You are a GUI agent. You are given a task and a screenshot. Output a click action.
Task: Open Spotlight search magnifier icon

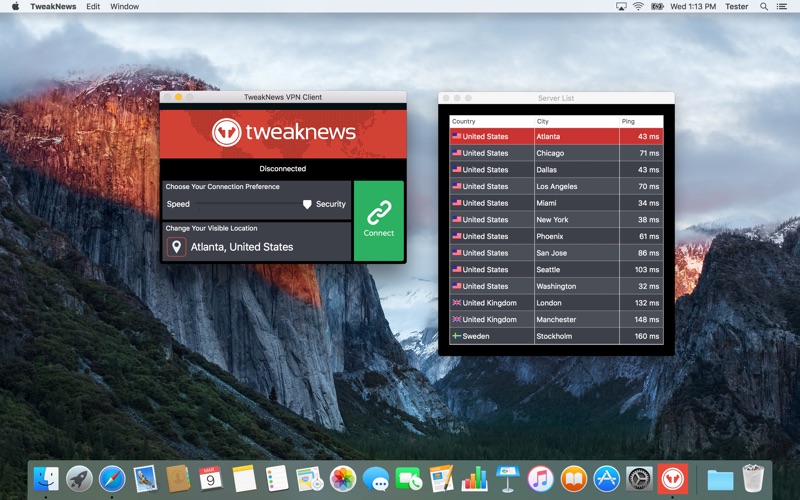tap(764, 7)
